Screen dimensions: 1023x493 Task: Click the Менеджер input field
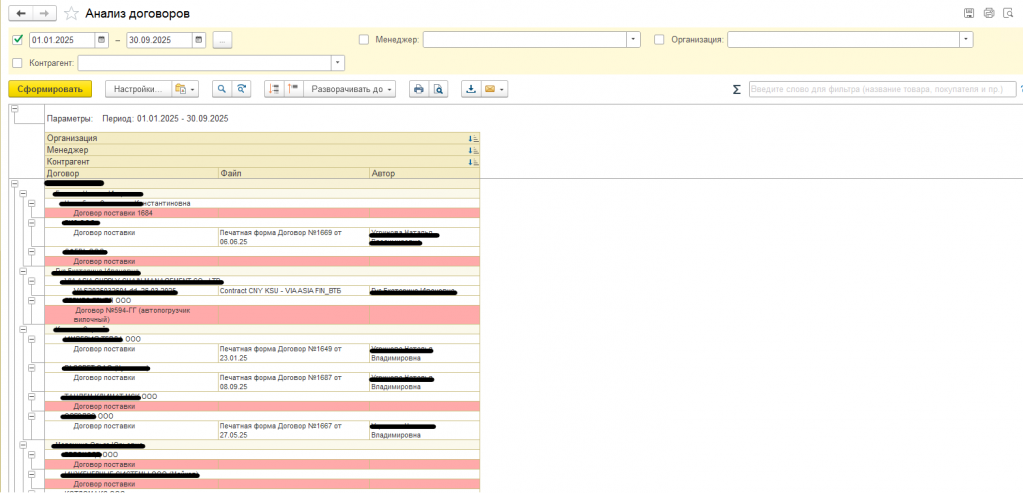(x=525, y=40)
